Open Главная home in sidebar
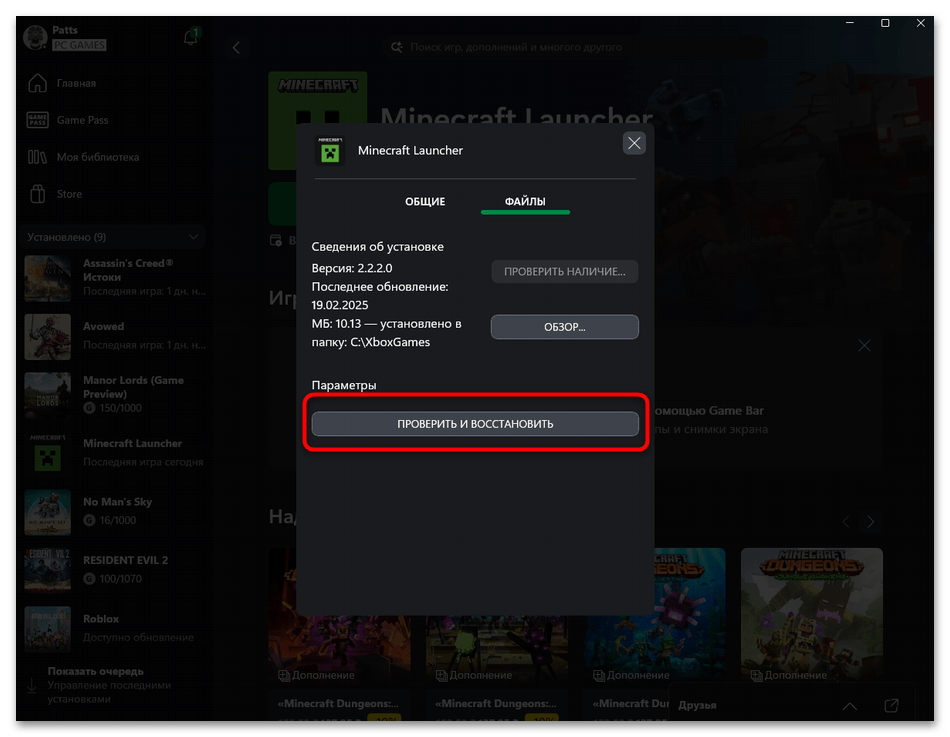The width and height of the screenshot is (950, 737). click(76, 84)
